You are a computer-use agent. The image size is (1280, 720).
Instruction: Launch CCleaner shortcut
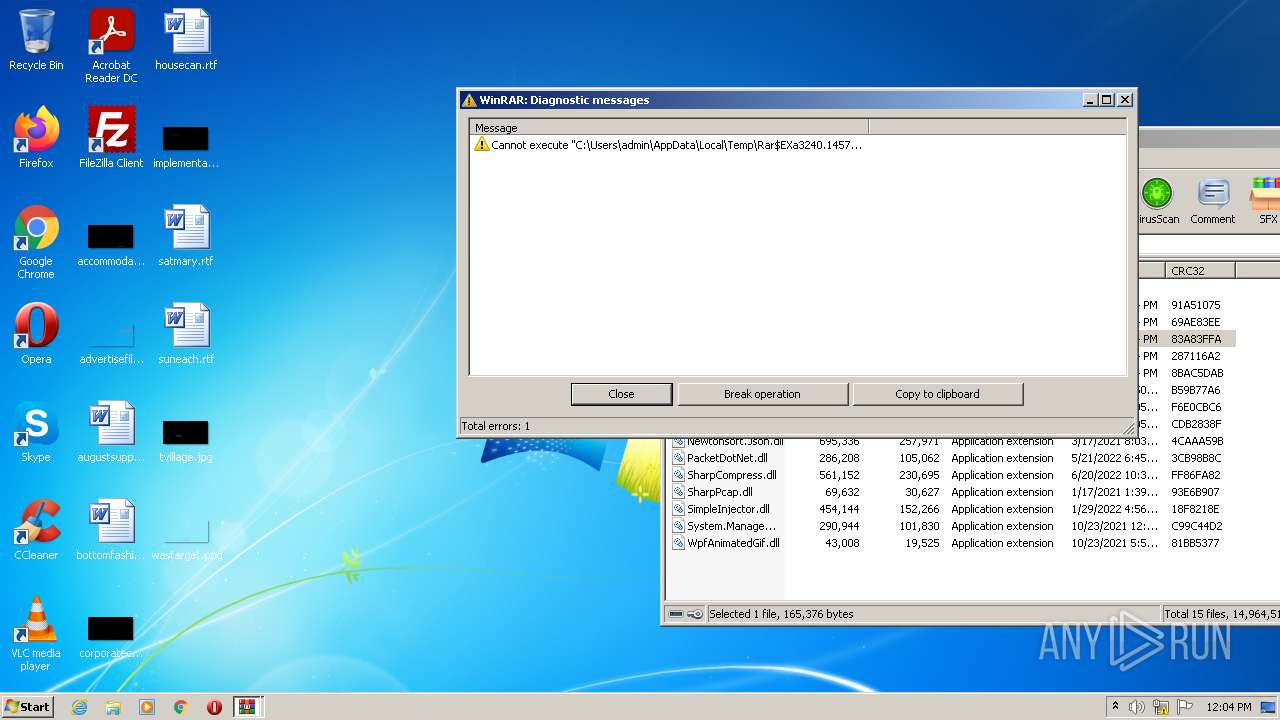(x=36, y=530)
